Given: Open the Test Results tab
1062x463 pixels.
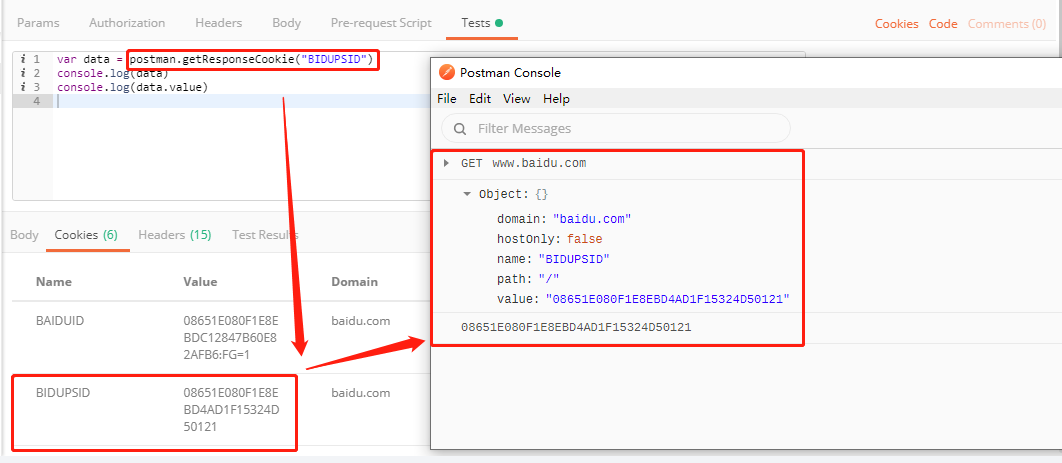Looking at the screenshot, I should tap(265, 235).
